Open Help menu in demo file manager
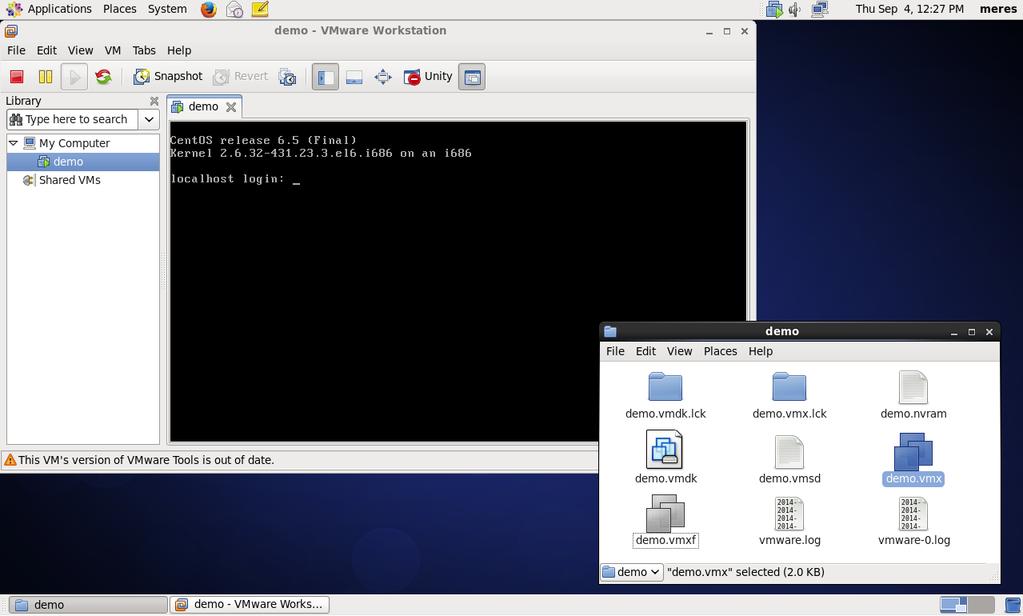The height and width of the screenshot is (616, 1023). point(761,351)
